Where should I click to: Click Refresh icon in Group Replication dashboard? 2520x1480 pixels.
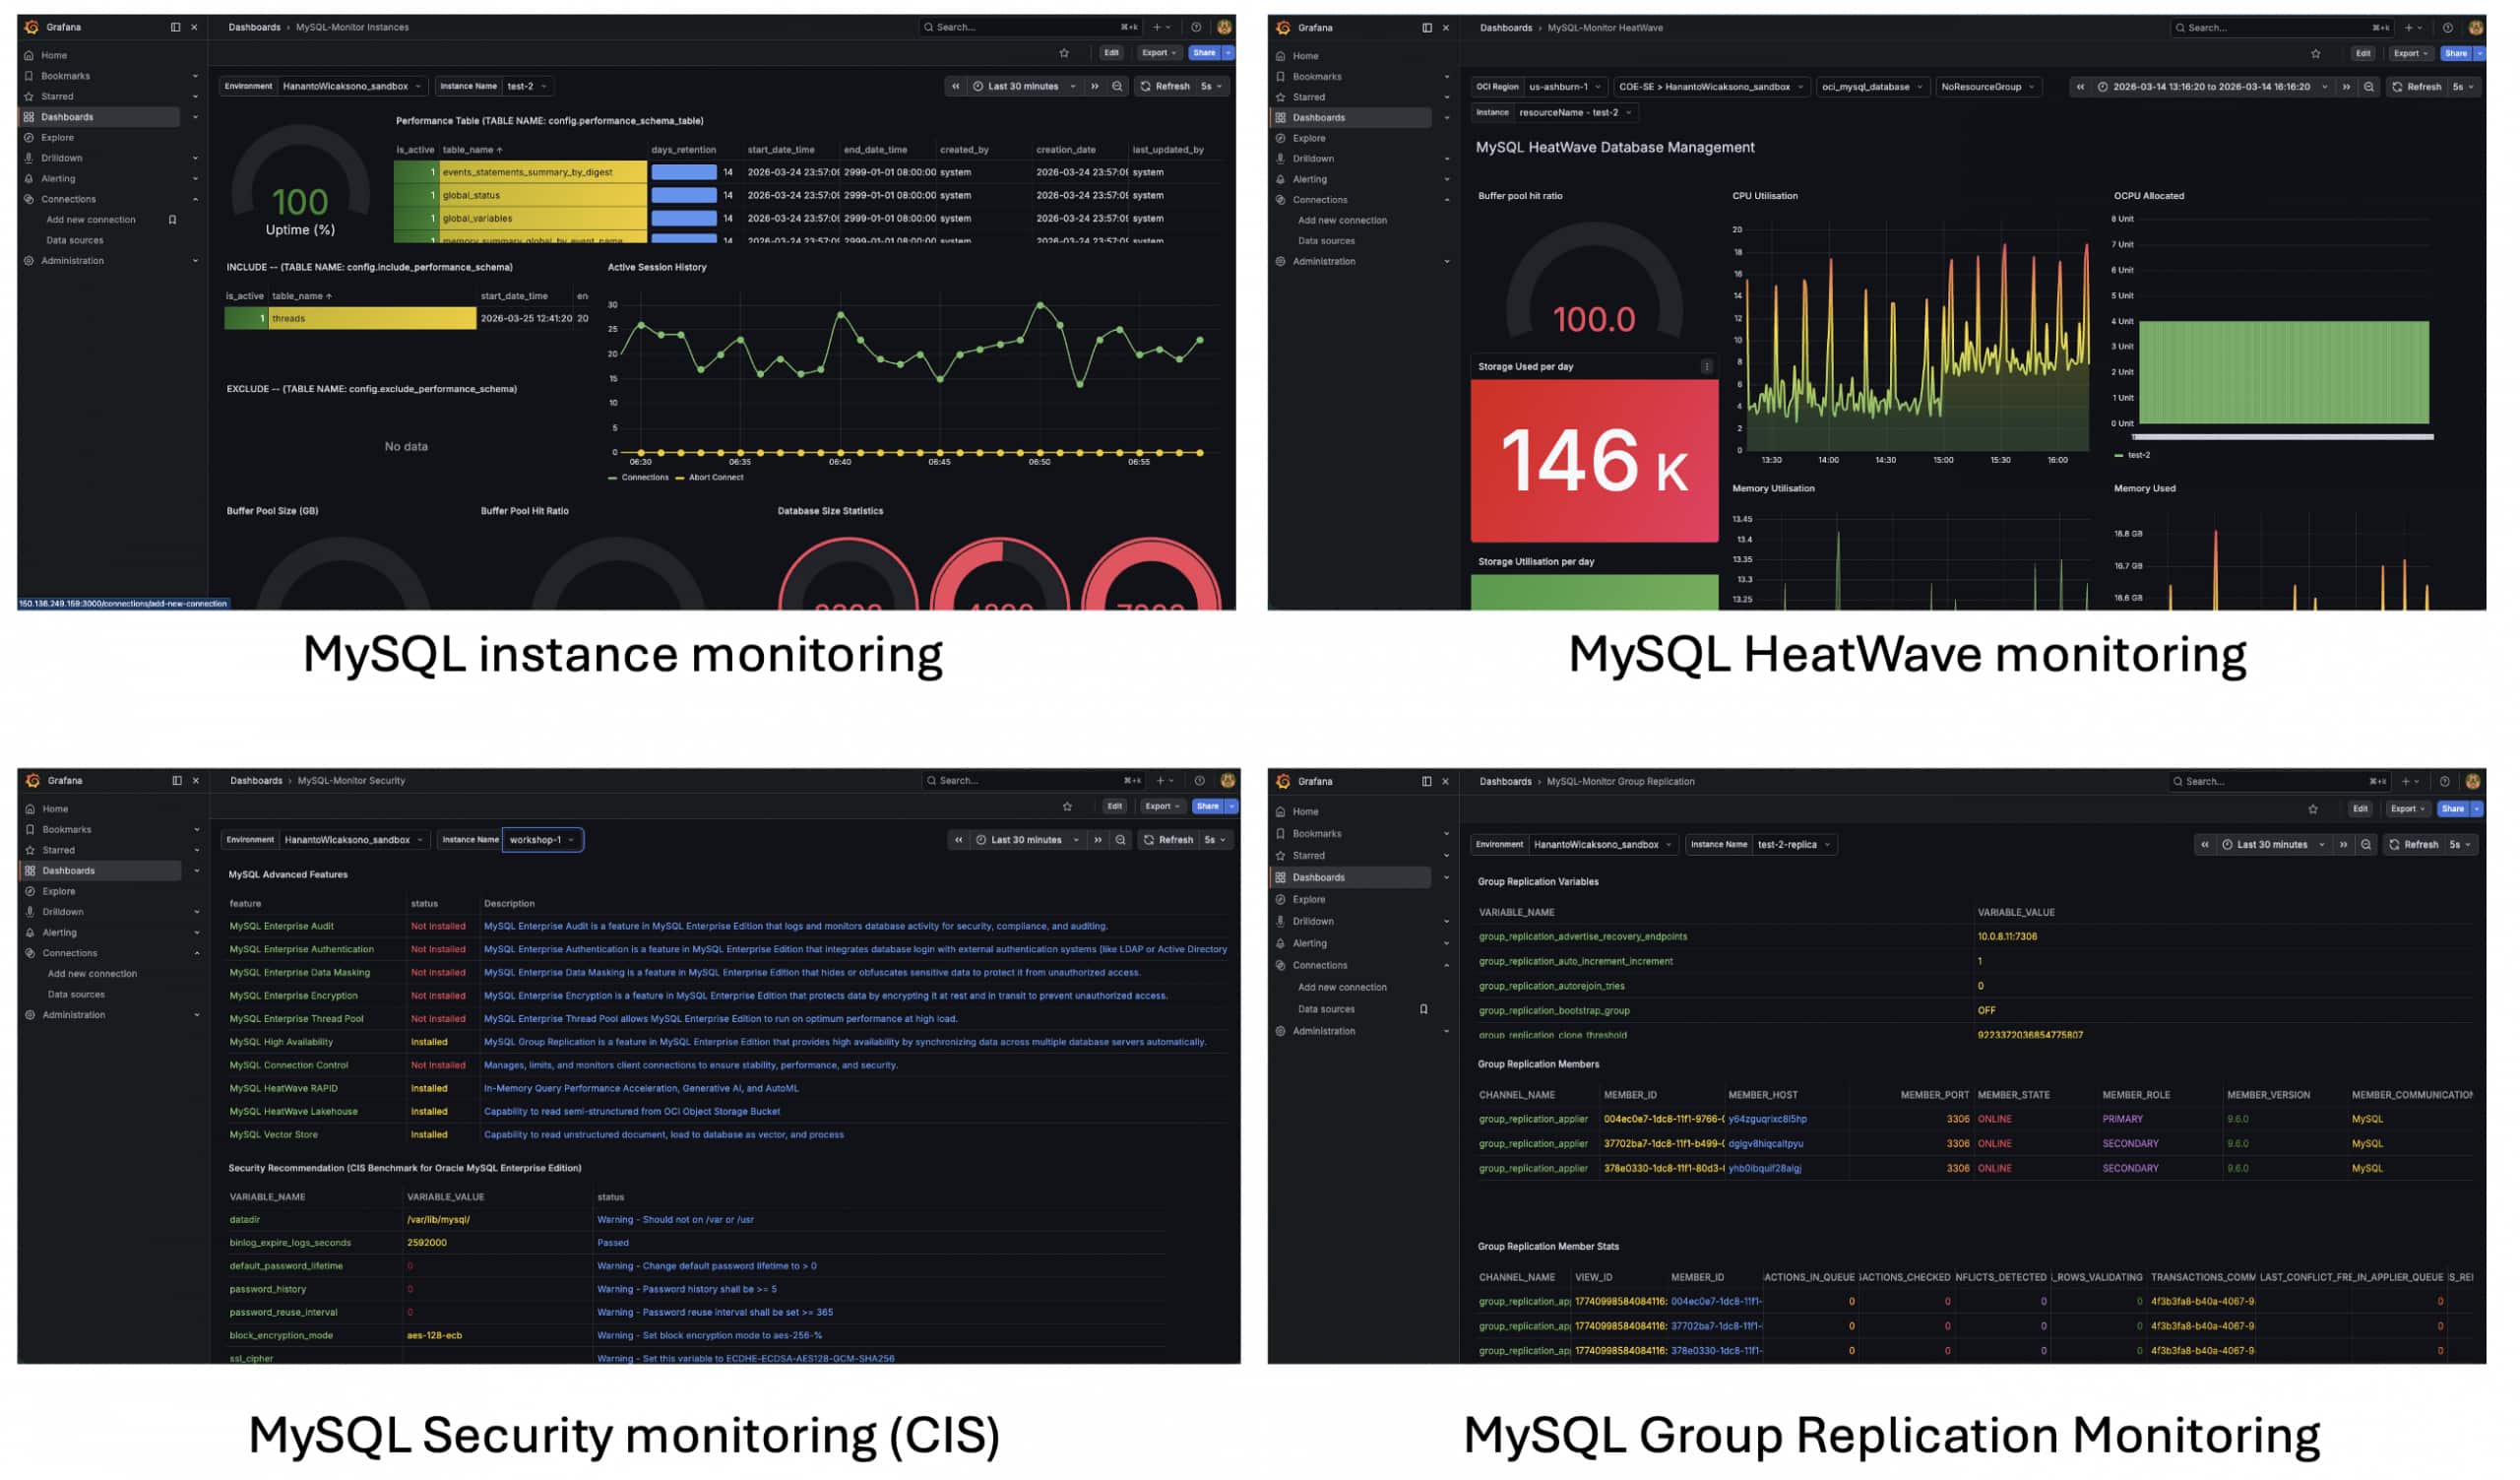(2394, 845)
